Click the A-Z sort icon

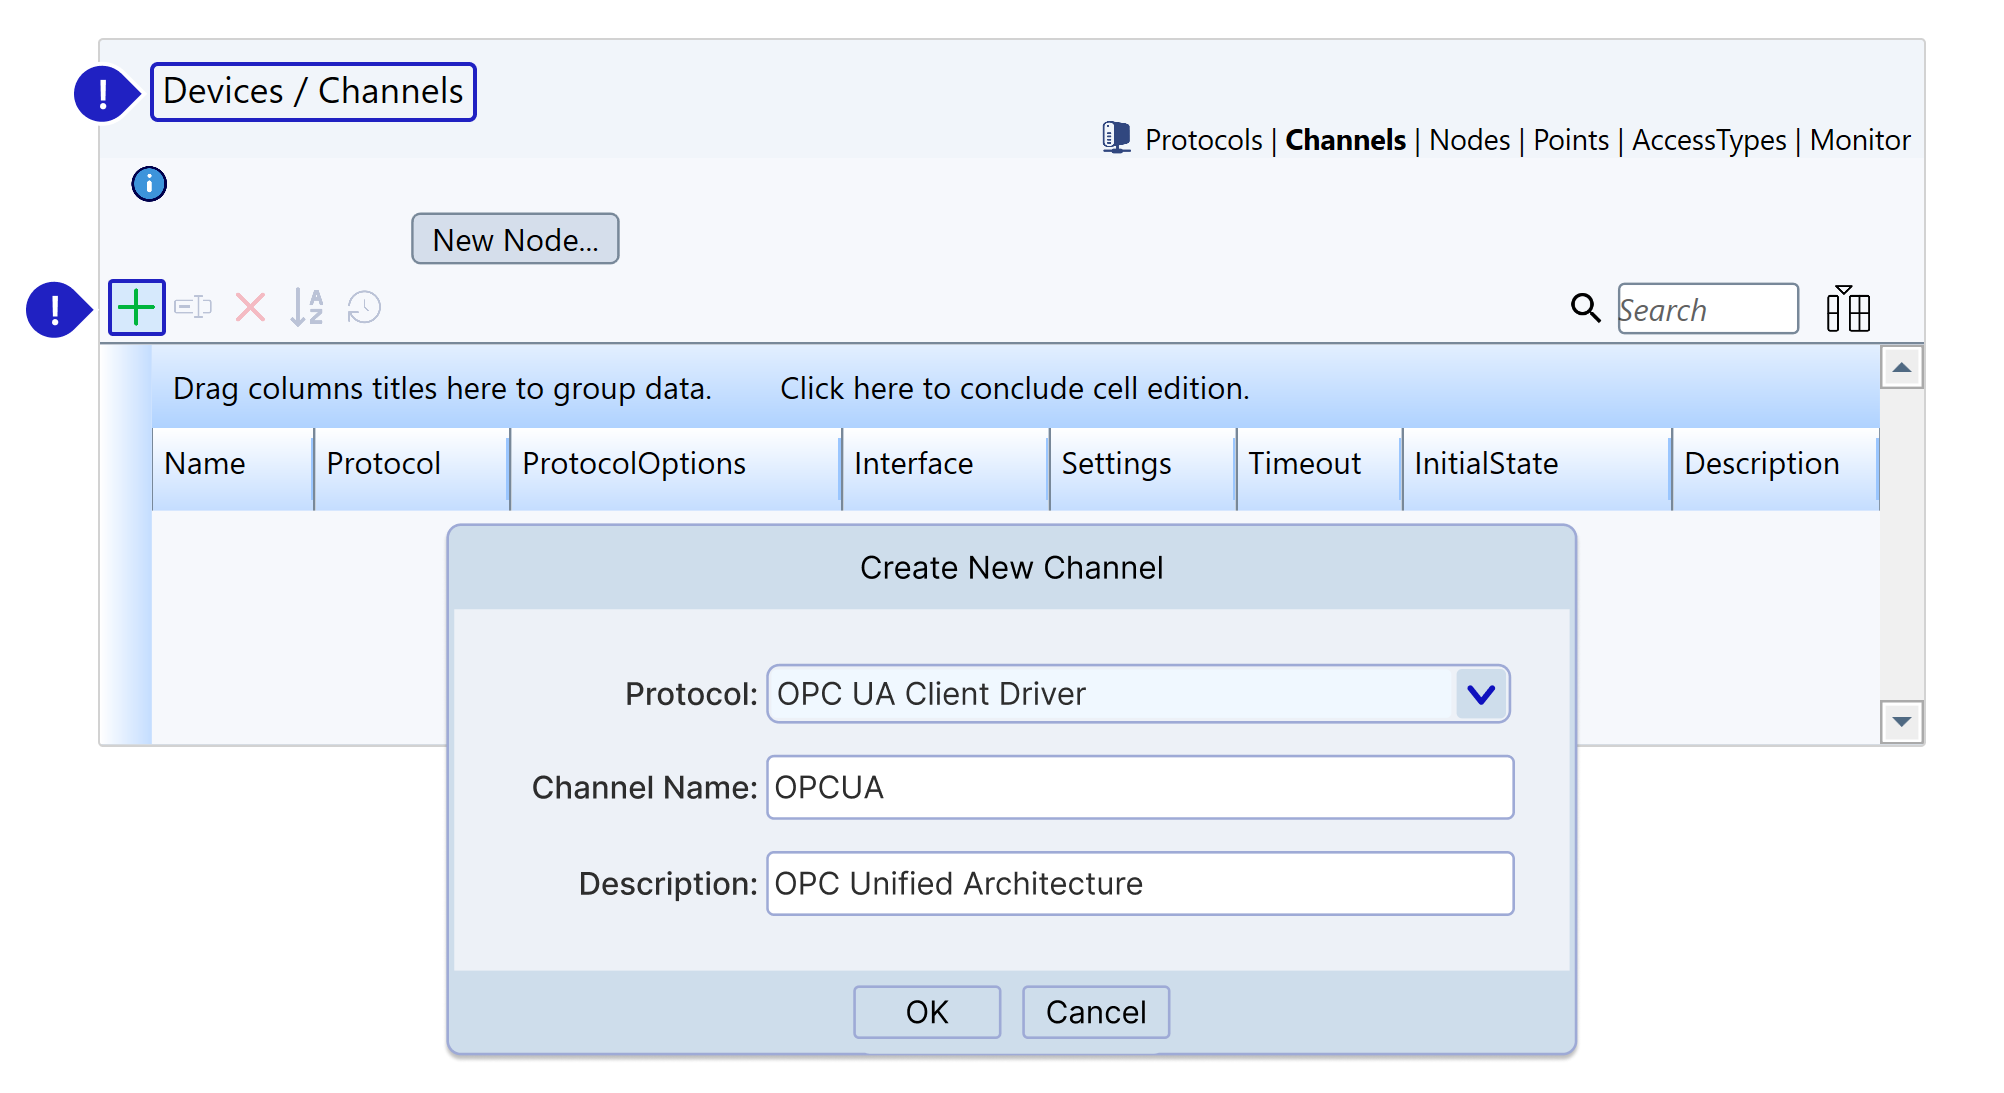[x=307, y=307]
